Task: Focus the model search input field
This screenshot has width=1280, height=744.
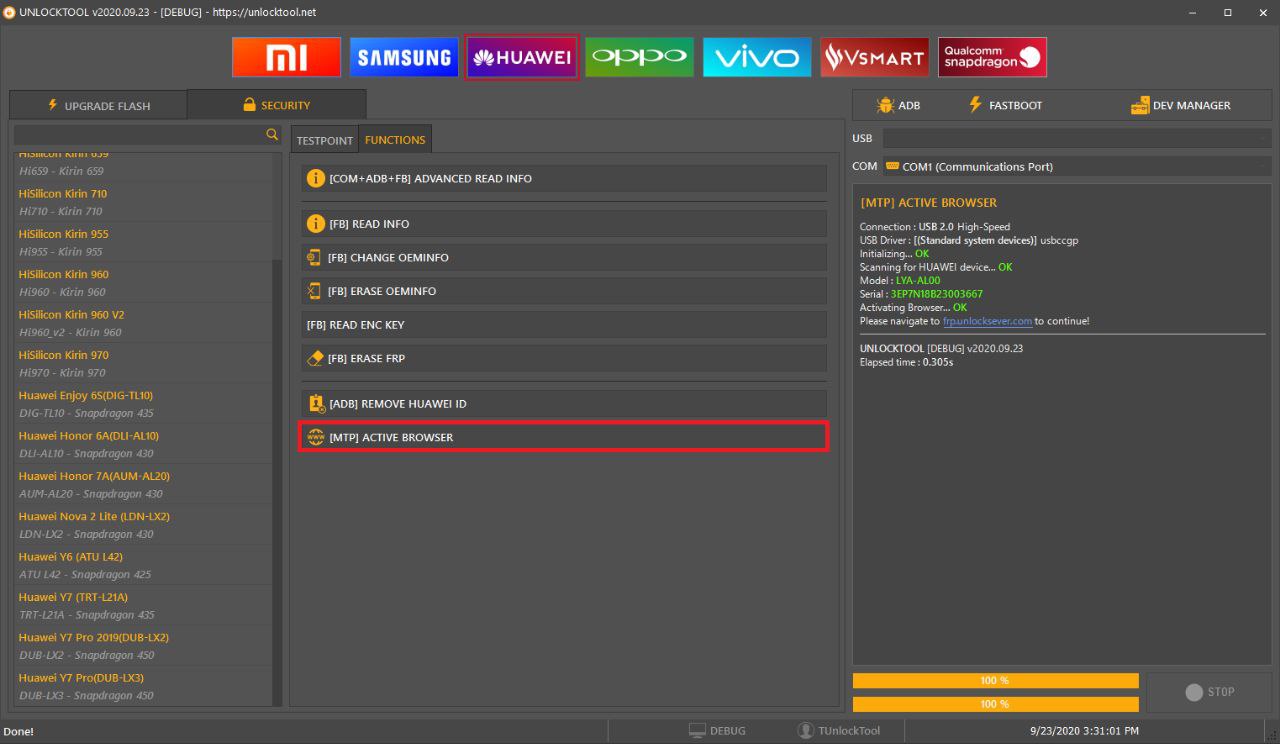Action: coord(138,134)
